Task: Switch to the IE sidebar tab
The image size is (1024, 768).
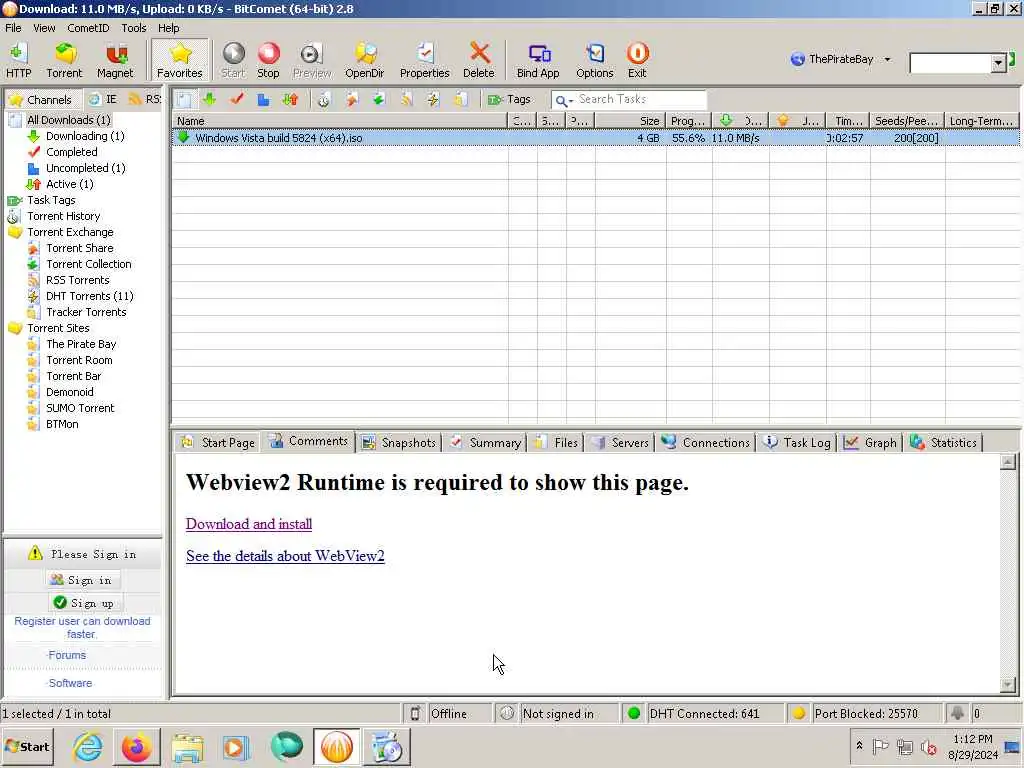Action: 104,99
